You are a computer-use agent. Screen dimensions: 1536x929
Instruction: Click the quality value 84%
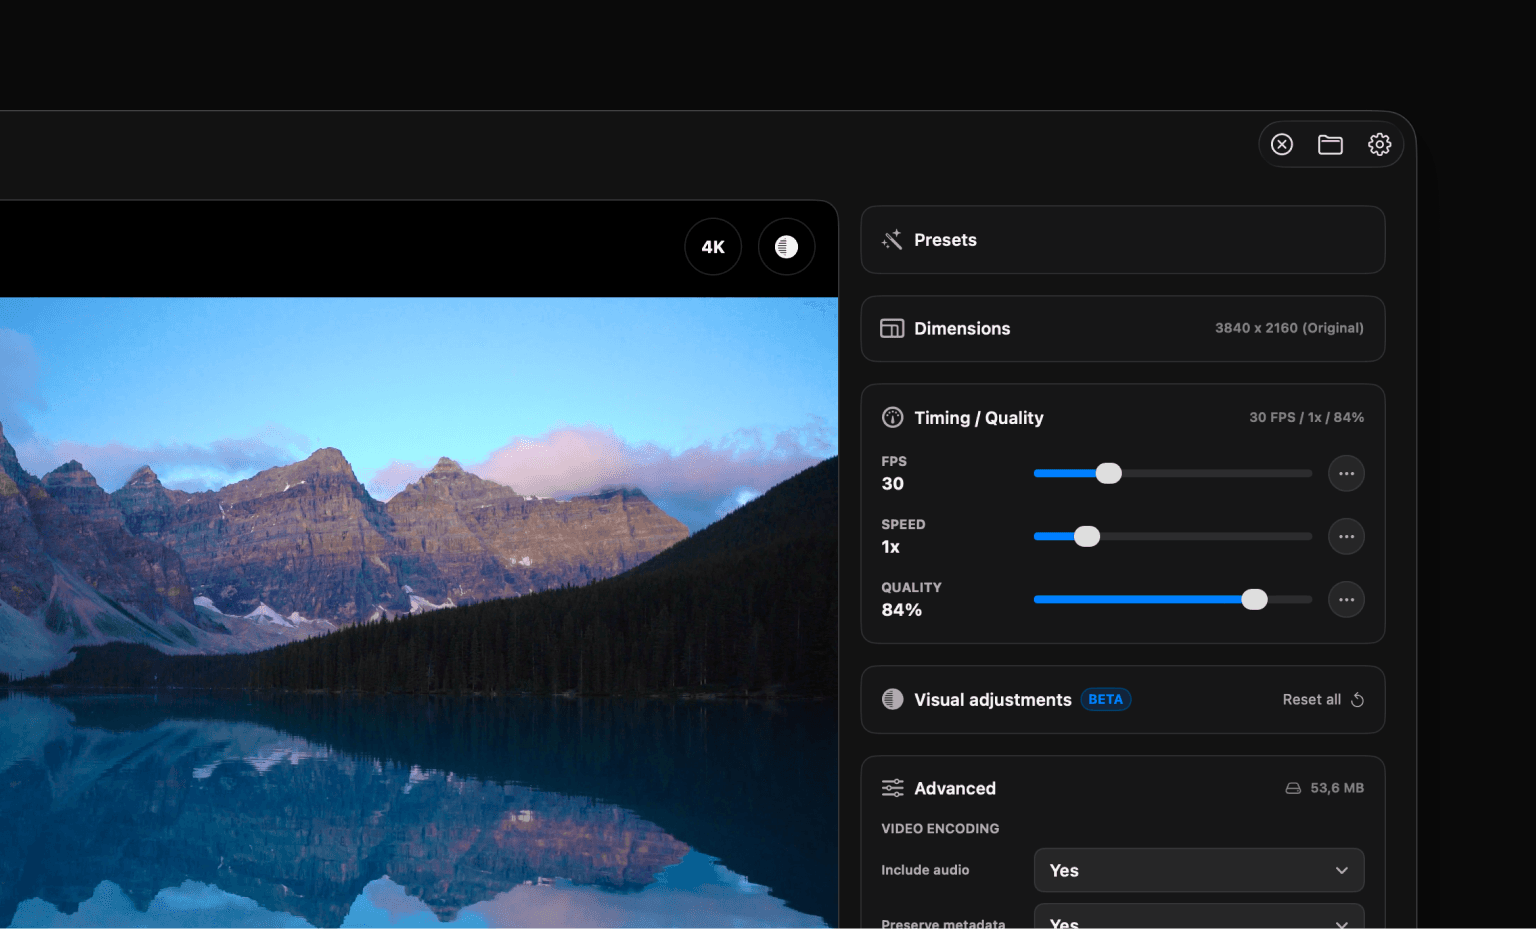[x=901, y=610]
